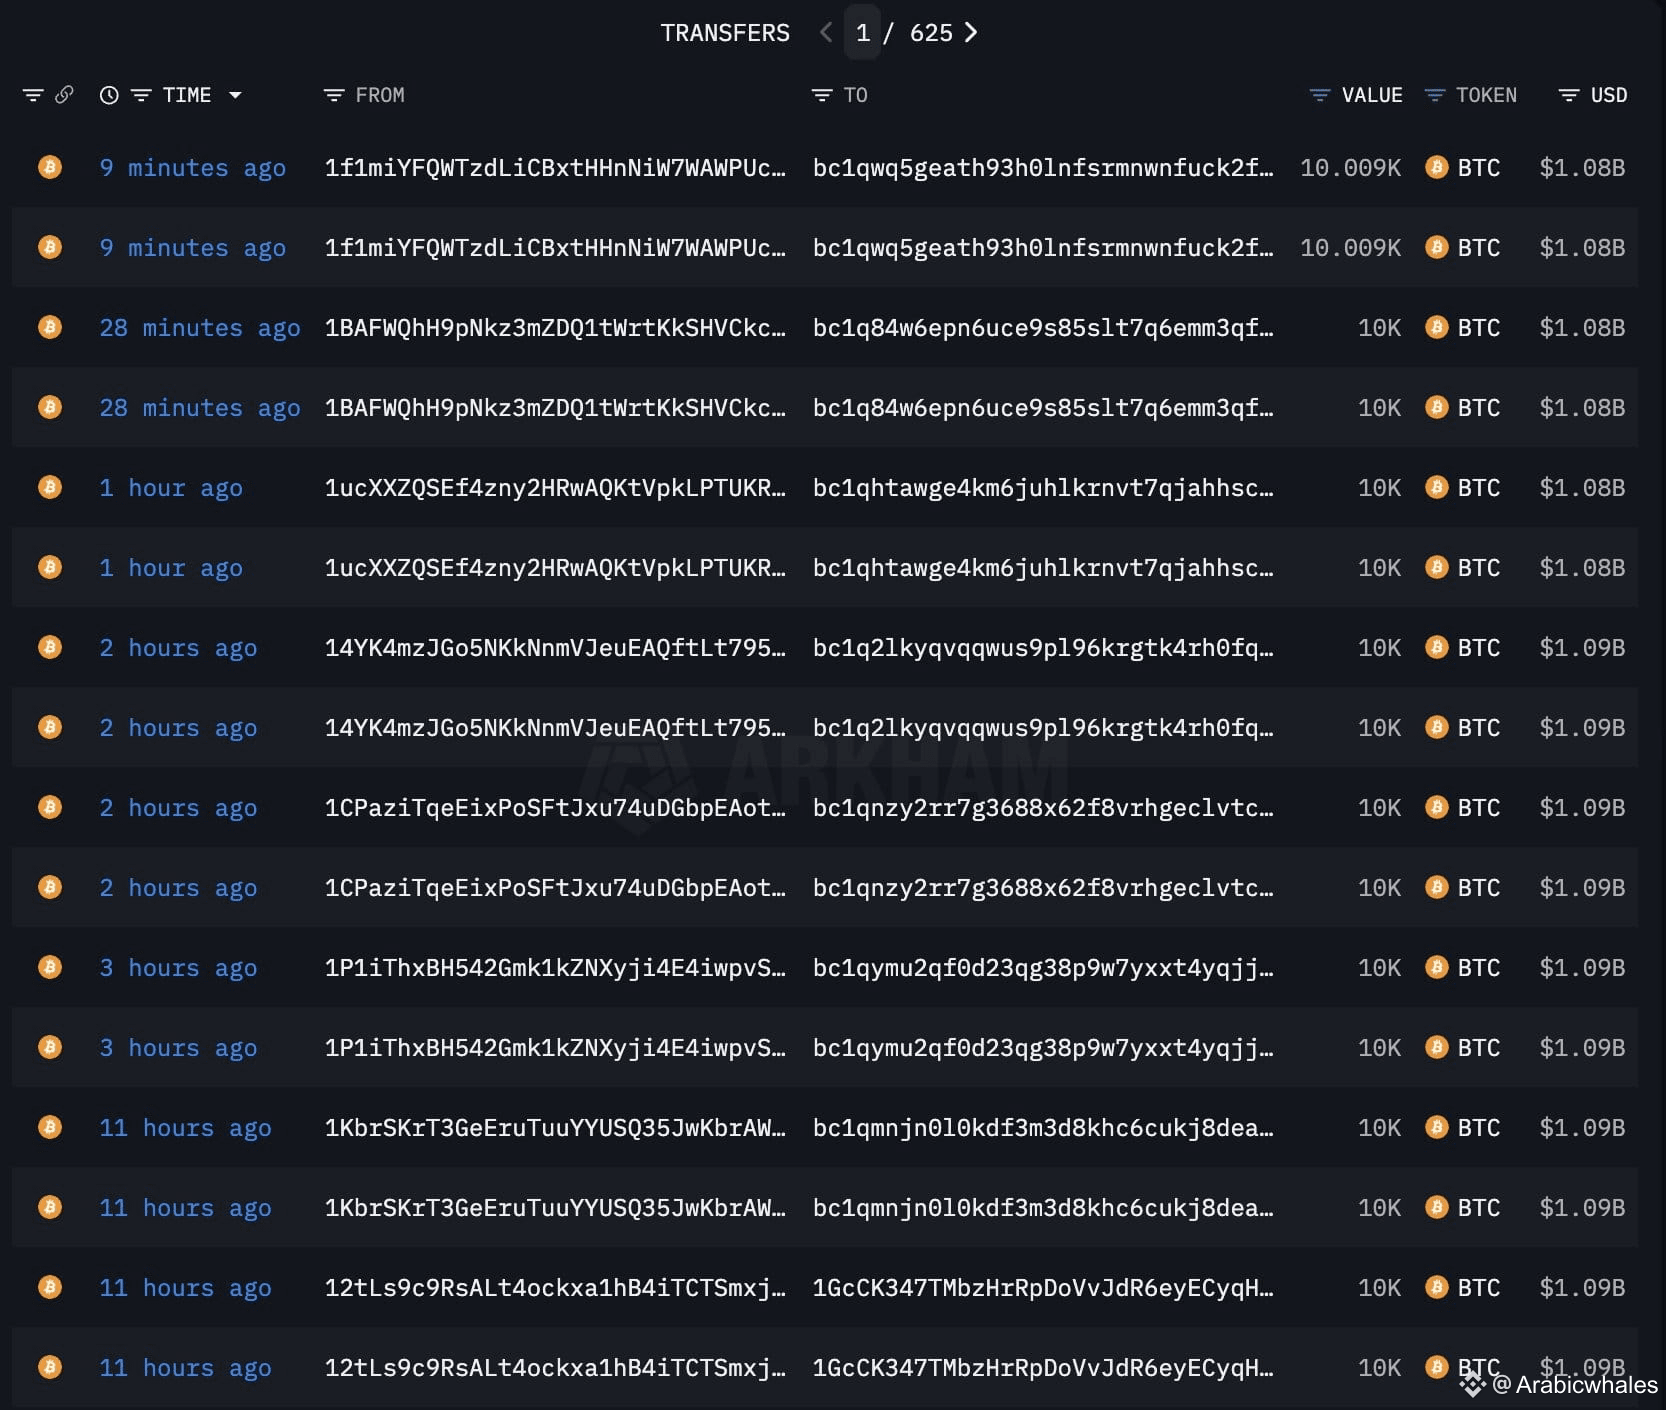The height and width of the screenshot is (1410, 1666).
Task: Click the BTC token icon in the second 9 minutes ago row
Action: click(1437, 247)
